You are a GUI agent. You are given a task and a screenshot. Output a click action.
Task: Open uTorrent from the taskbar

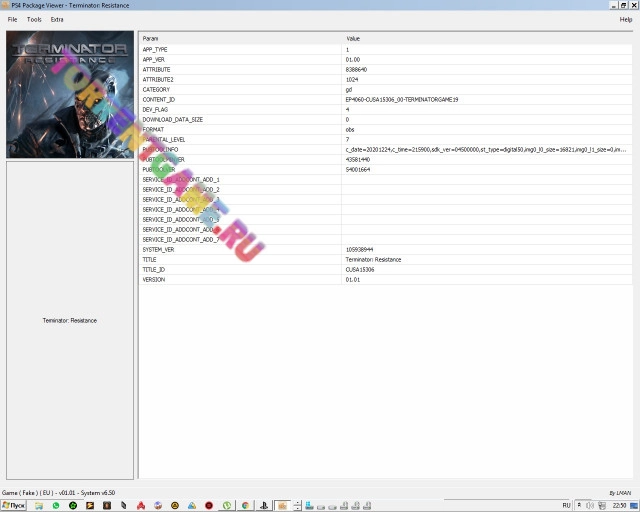point(227,505)
